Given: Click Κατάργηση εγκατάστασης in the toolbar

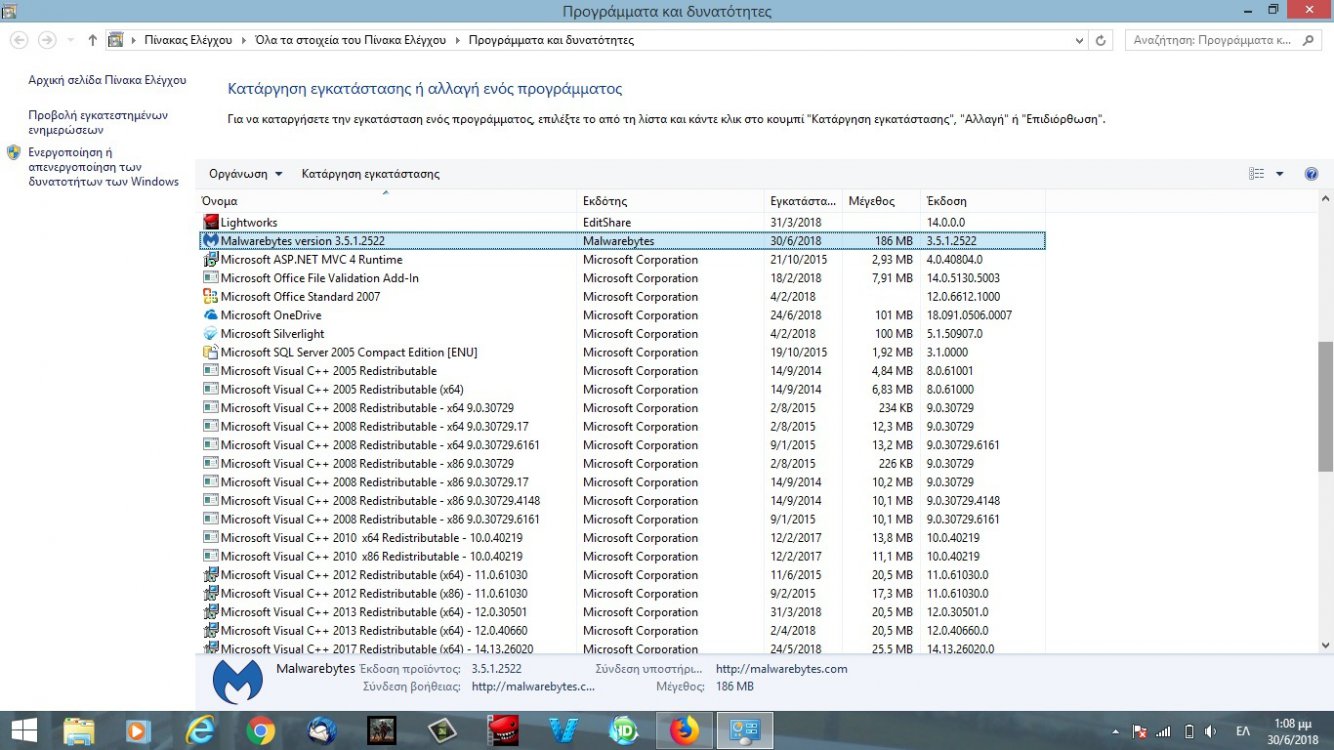Looking at the screenshot, I should point(370,174).
